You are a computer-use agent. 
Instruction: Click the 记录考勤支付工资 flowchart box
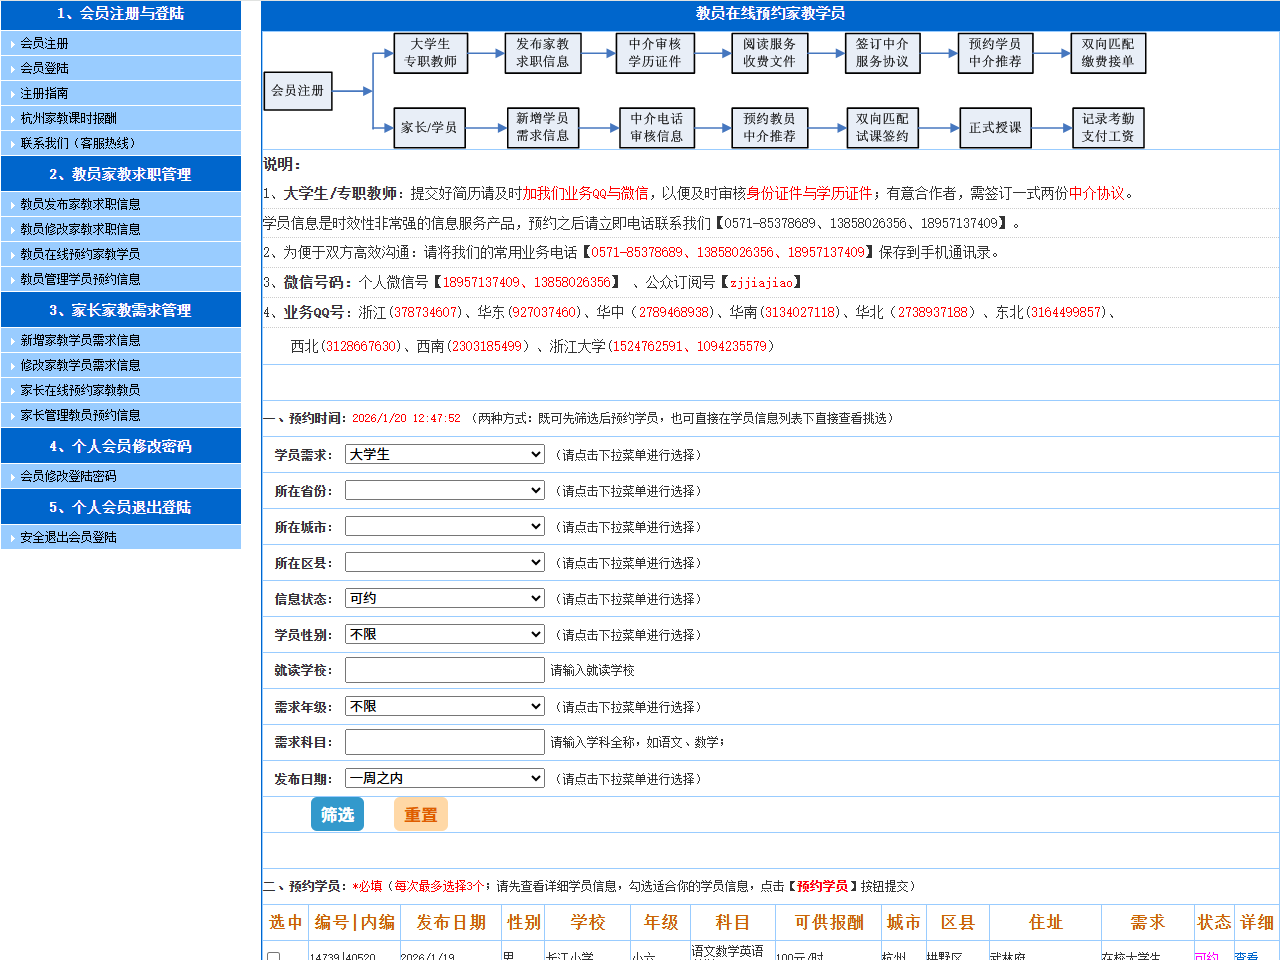pos(1107,128)
